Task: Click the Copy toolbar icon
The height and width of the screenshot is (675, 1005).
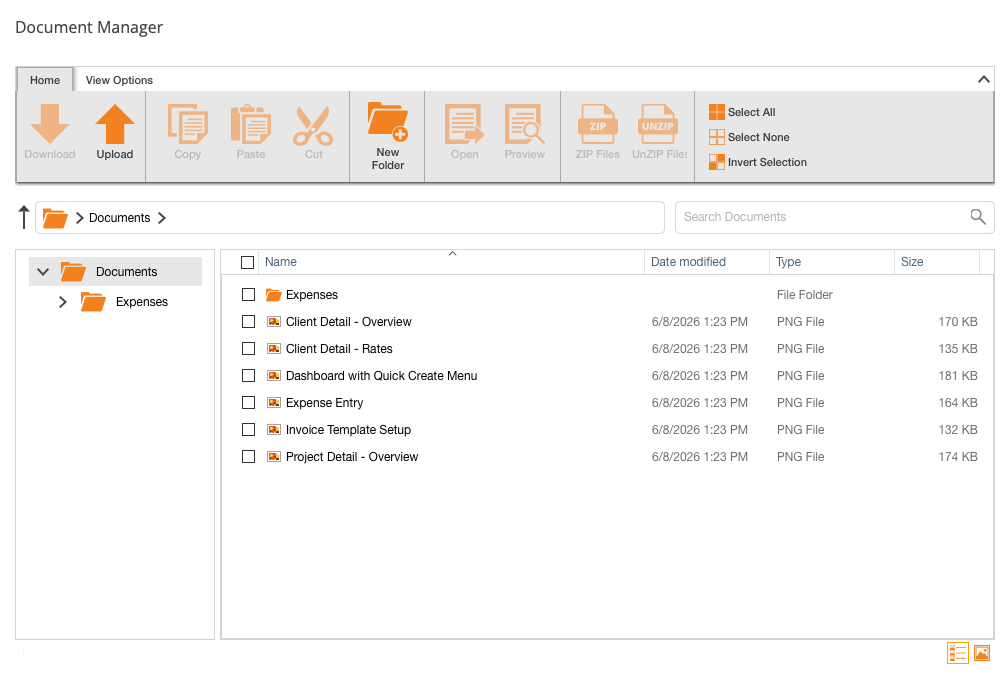Action: pyautogui.click(x=188, y=124)
